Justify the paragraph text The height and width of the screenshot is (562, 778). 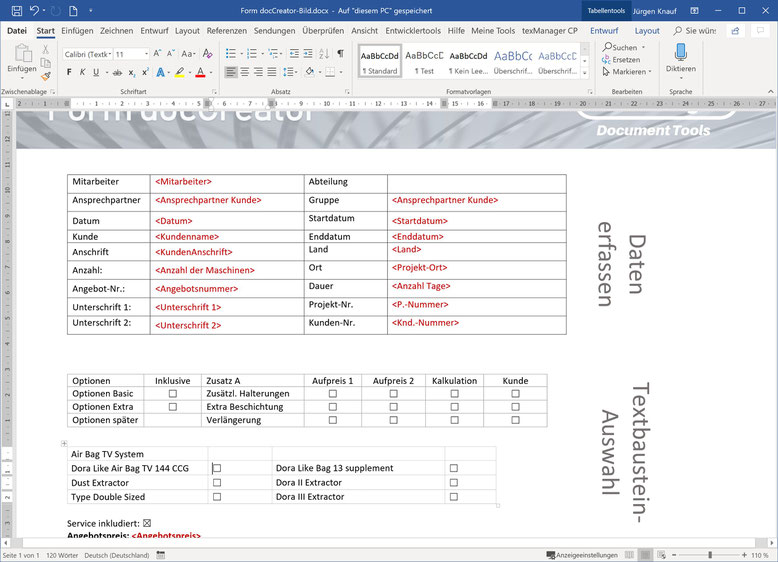click(x=272, y=72)
